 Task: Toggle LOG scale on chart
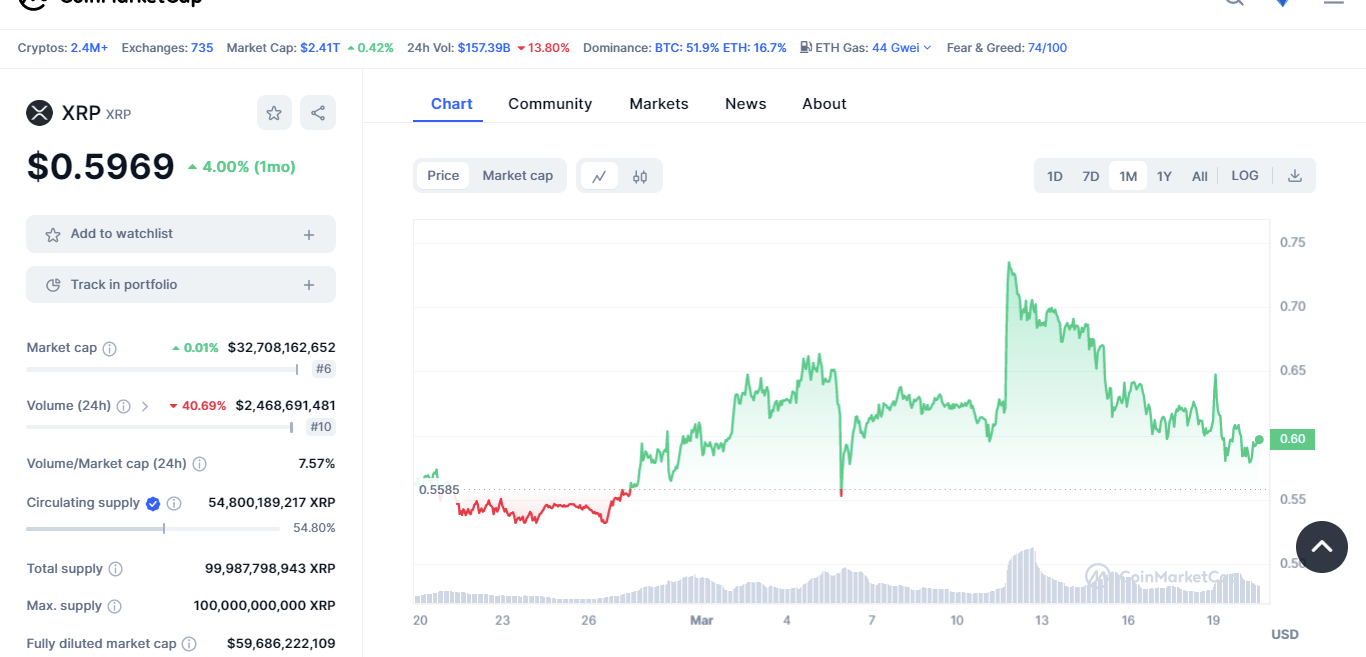(x=1245, y=176)
